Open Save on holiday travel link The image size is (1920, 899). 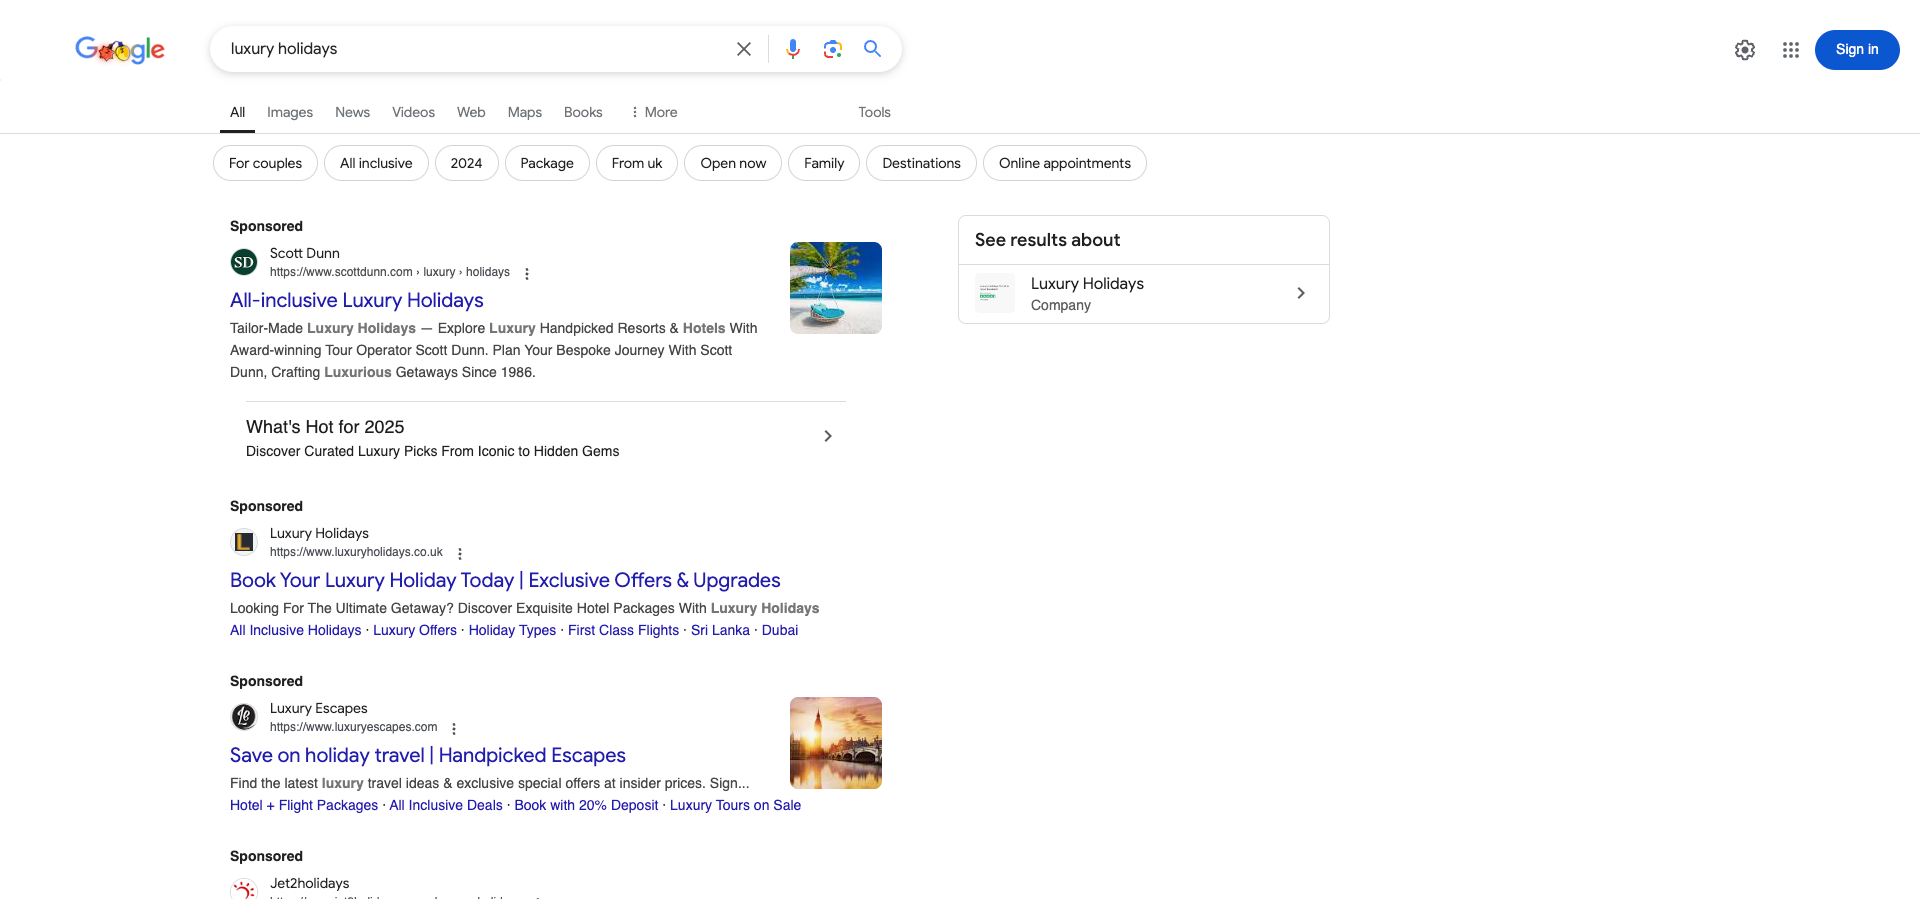click(428, 755)
